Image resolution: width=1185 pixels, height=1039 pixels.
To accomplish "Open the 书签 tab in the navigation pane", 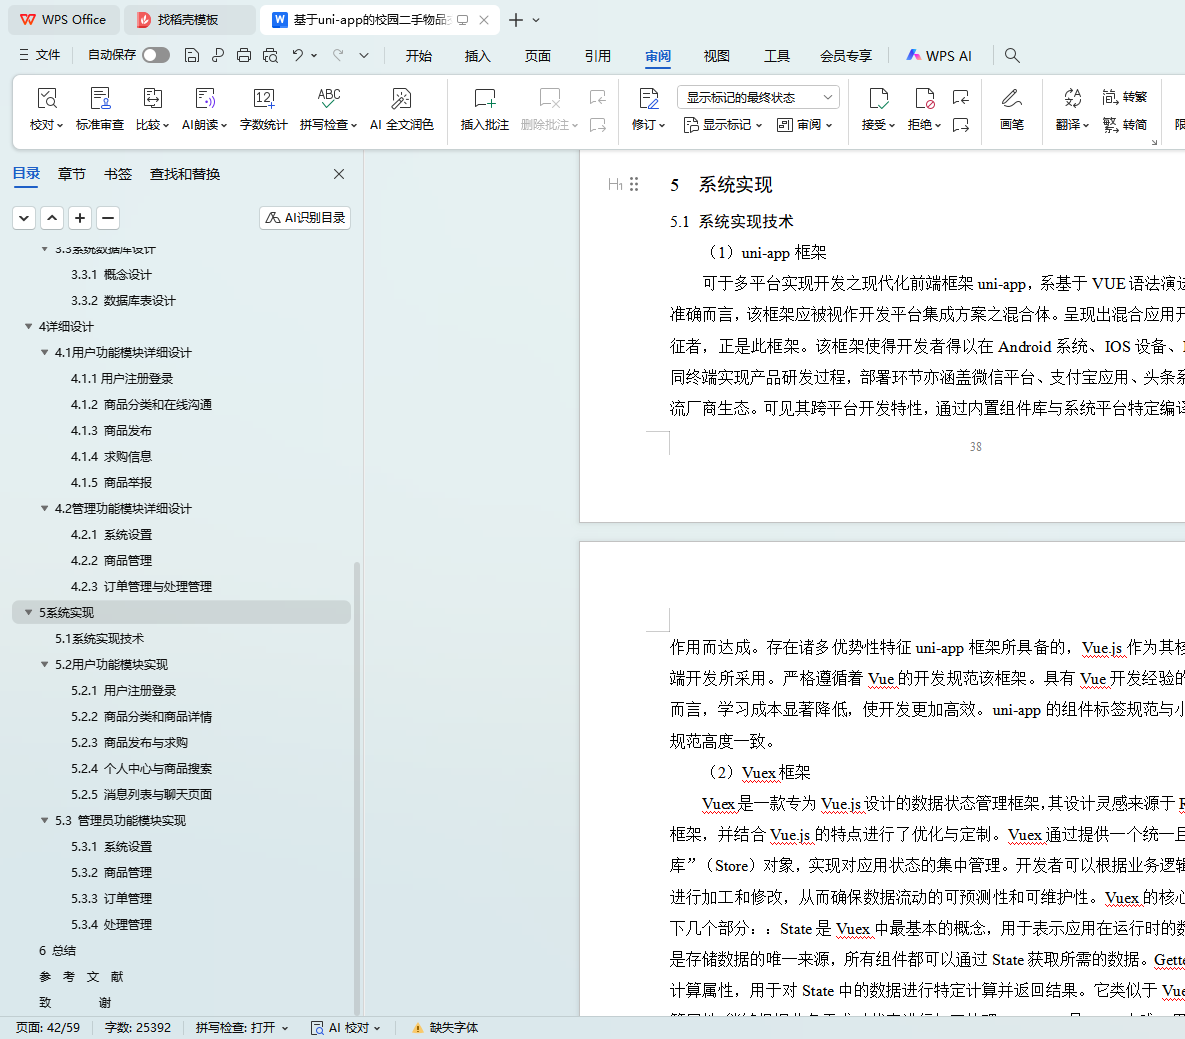I will click(118, 174).
